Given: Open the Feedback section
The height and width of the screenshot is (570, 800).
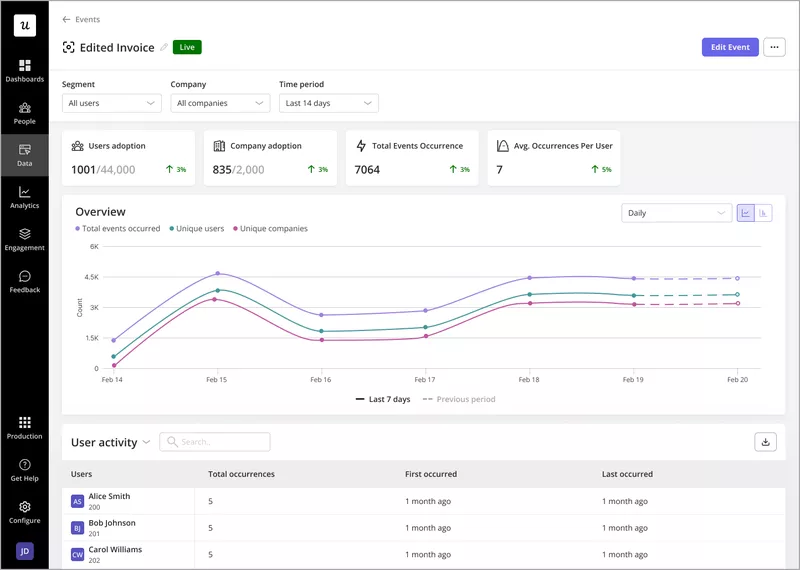Looking at the screenshot, I should pos(24,281).
